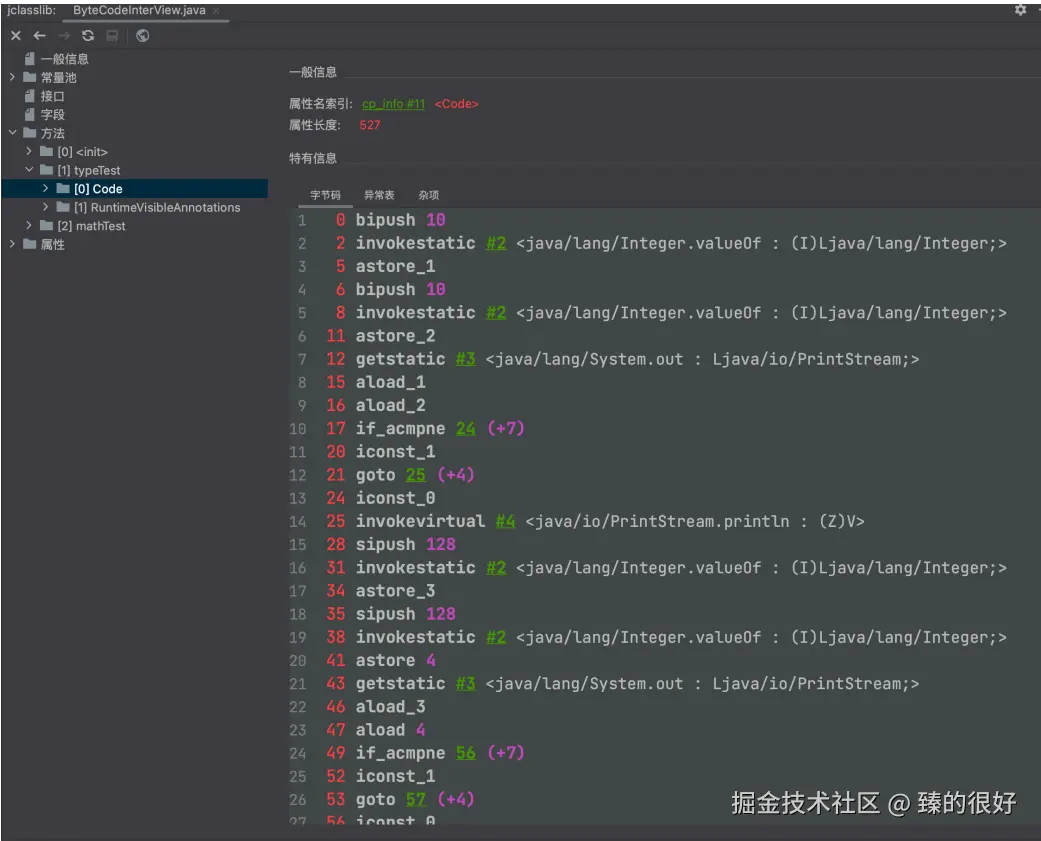Click the reload icon in jclasslib toolbar

[88, 36]
